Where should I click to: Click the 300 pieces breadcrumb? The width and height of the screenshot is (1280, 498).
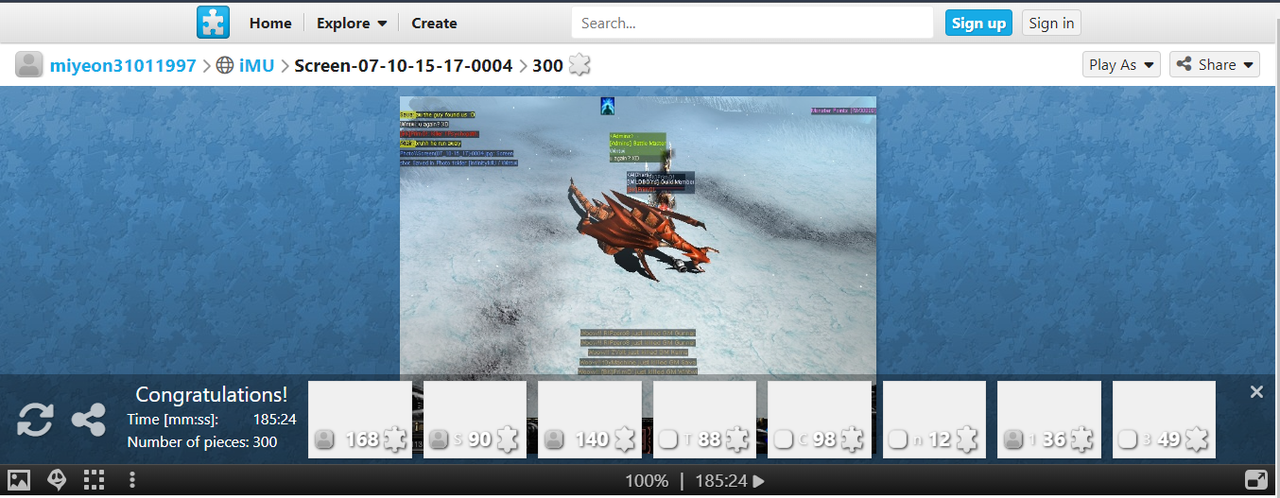(547, 65)
